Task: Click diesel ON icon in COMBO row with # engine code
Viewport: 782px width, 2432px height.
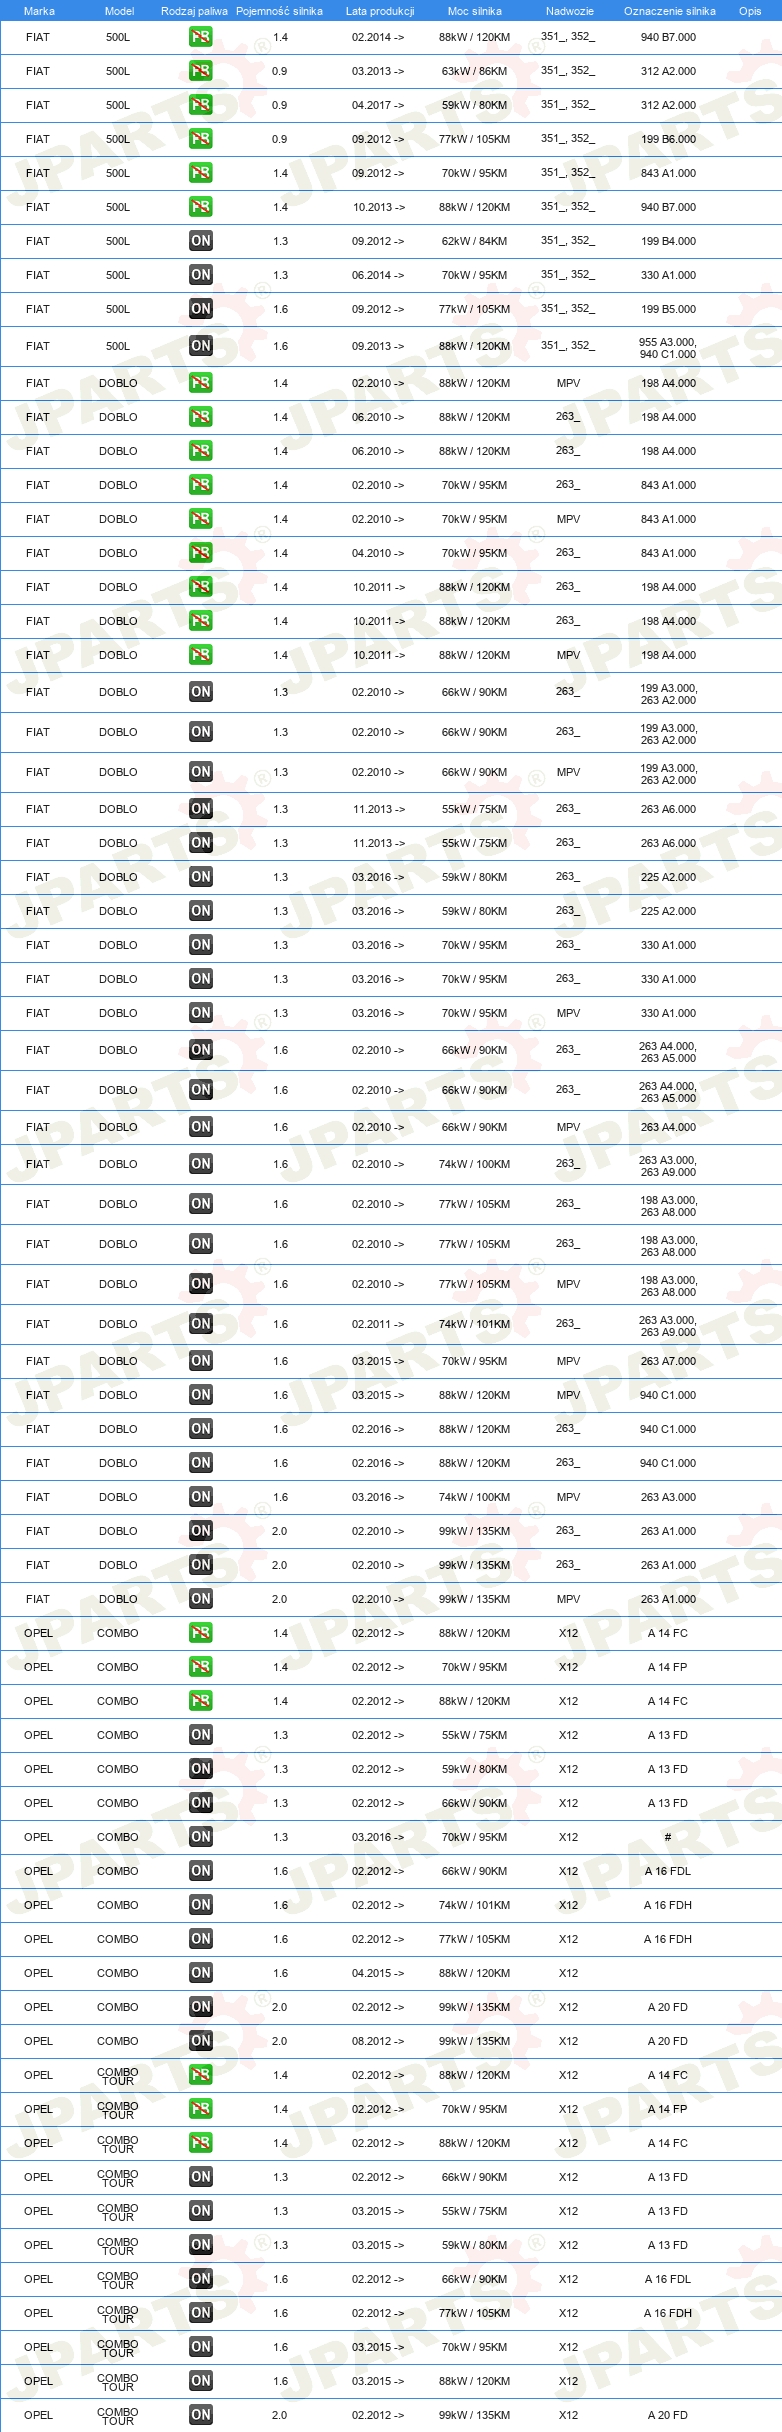Action: click(x=200, y=1837)
